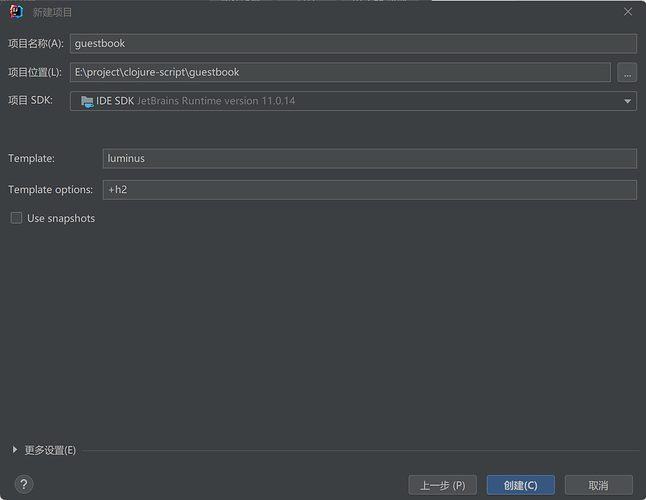Close the 新建项目 dialog with X

tap(627, 12)
